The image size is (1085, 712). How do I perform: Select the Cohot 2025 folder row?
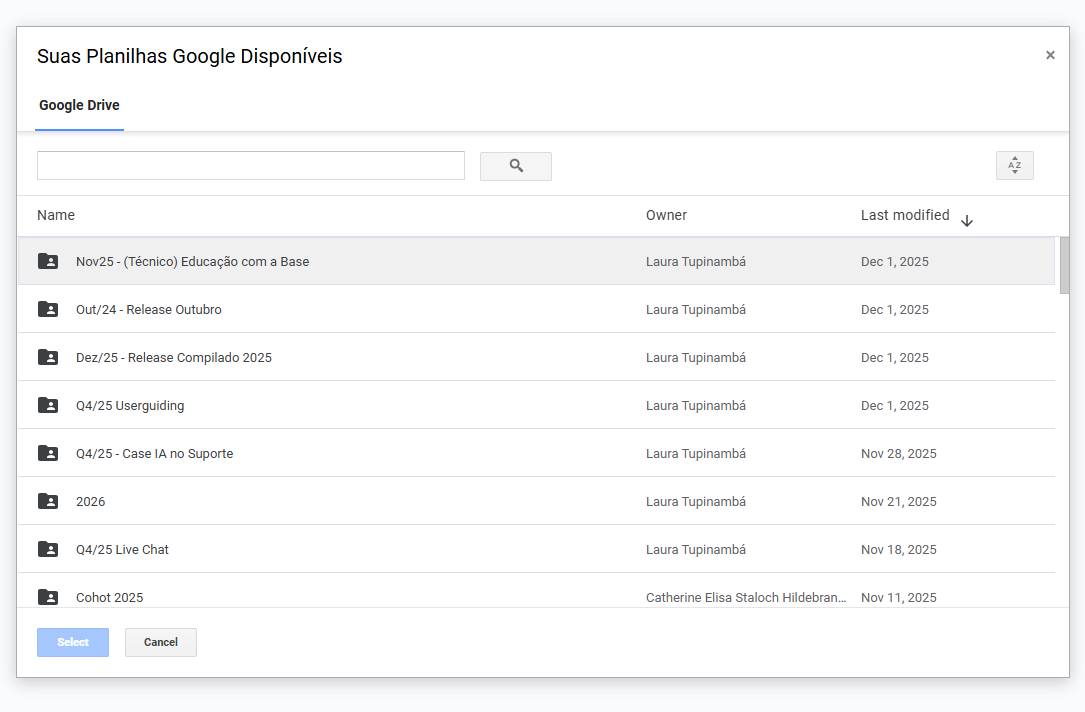[x=109, y=597]
